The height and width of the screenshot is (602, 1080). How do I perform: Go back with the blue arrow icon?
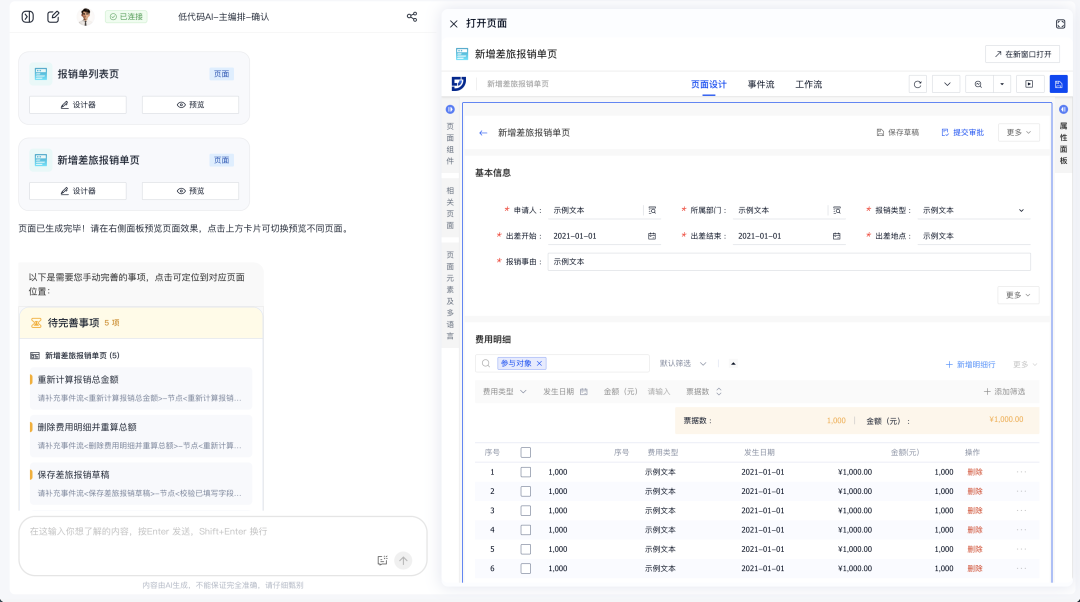point(483,132)
